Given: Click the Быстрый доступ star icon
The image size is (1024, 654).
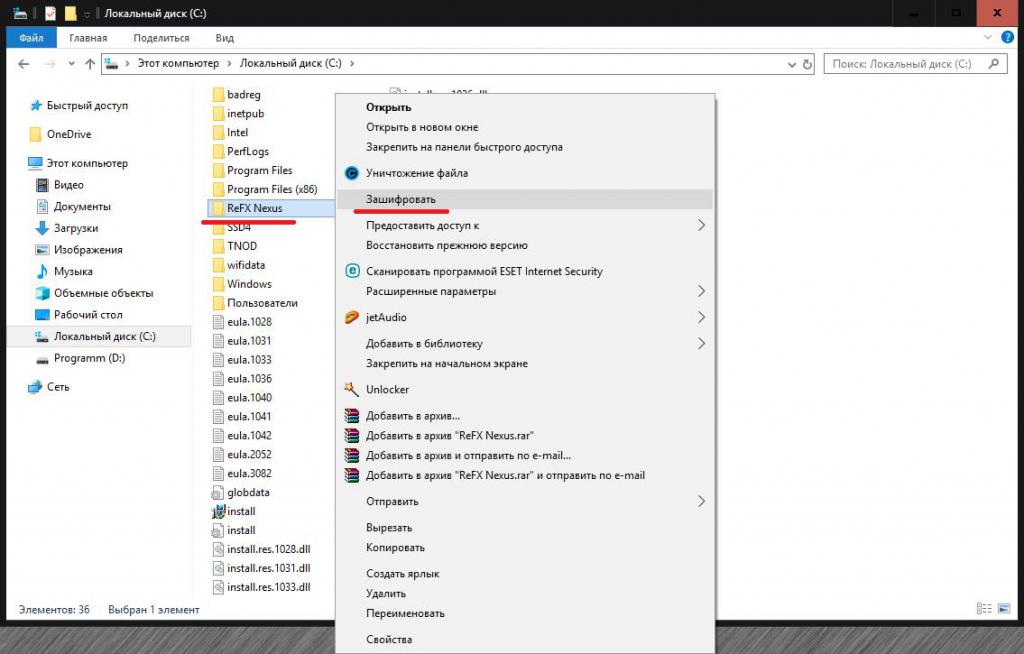Looking at the screenshot, I should (x=36, y=106).
